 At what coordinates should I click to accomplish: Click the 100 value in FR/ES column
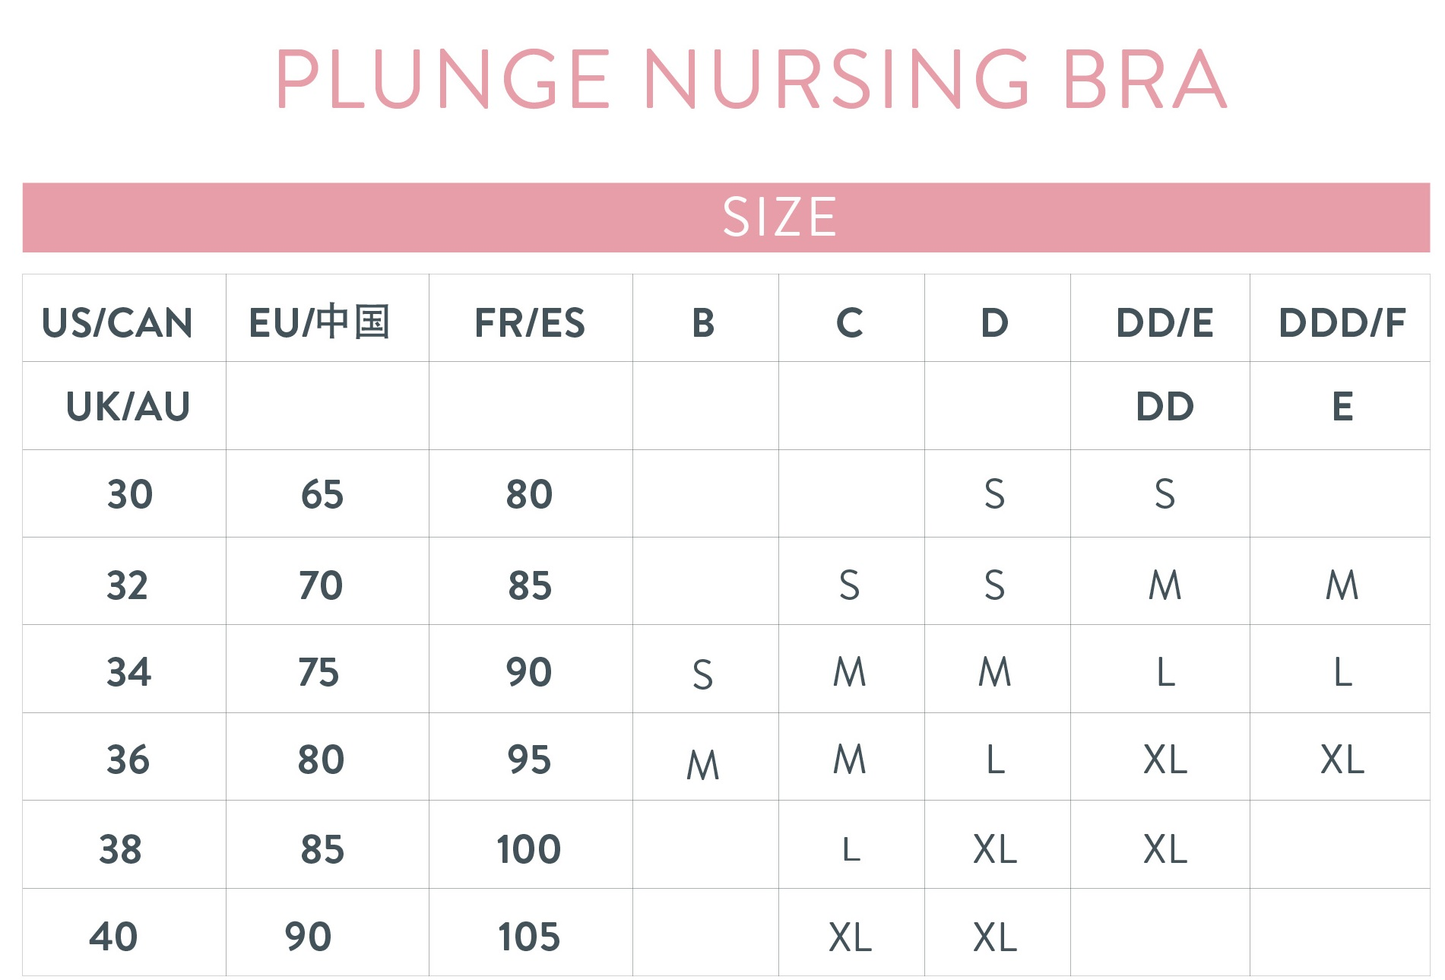[x=530, y=849]
